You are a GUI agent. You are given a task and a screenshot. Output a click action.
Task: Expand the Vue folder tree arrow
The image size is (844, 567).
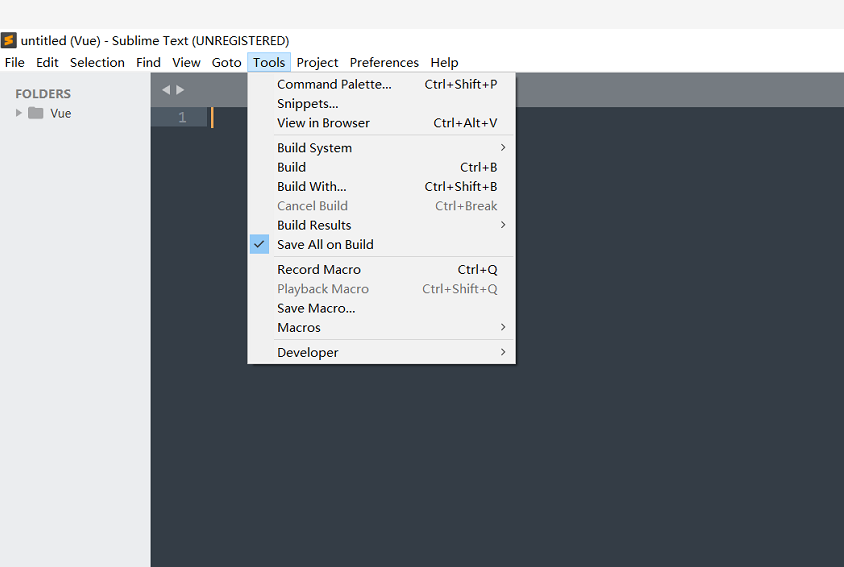pyautogui.click(x=19, y=113)
